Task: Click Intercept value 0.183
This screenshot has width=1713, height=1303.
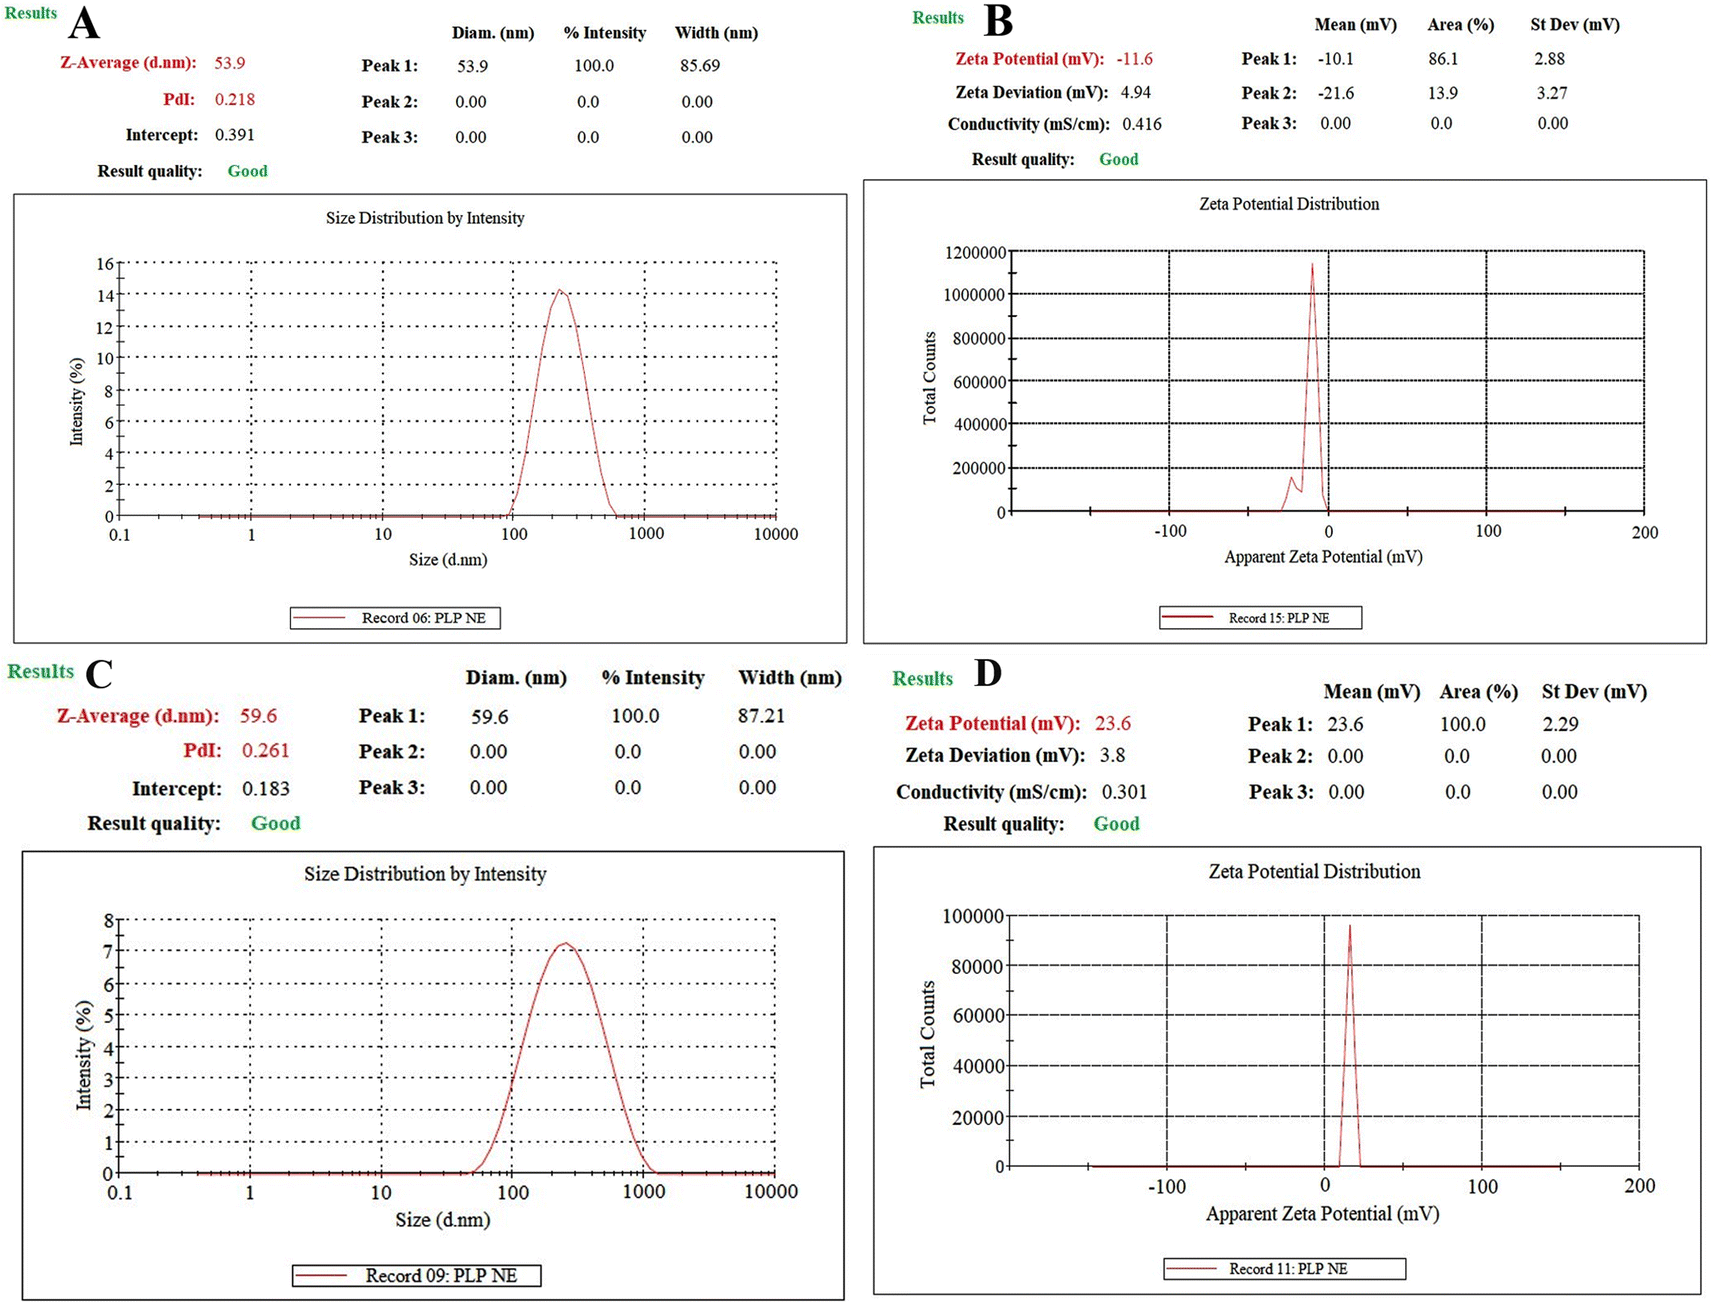Action: pyautogui.click(x=266, y=788)
